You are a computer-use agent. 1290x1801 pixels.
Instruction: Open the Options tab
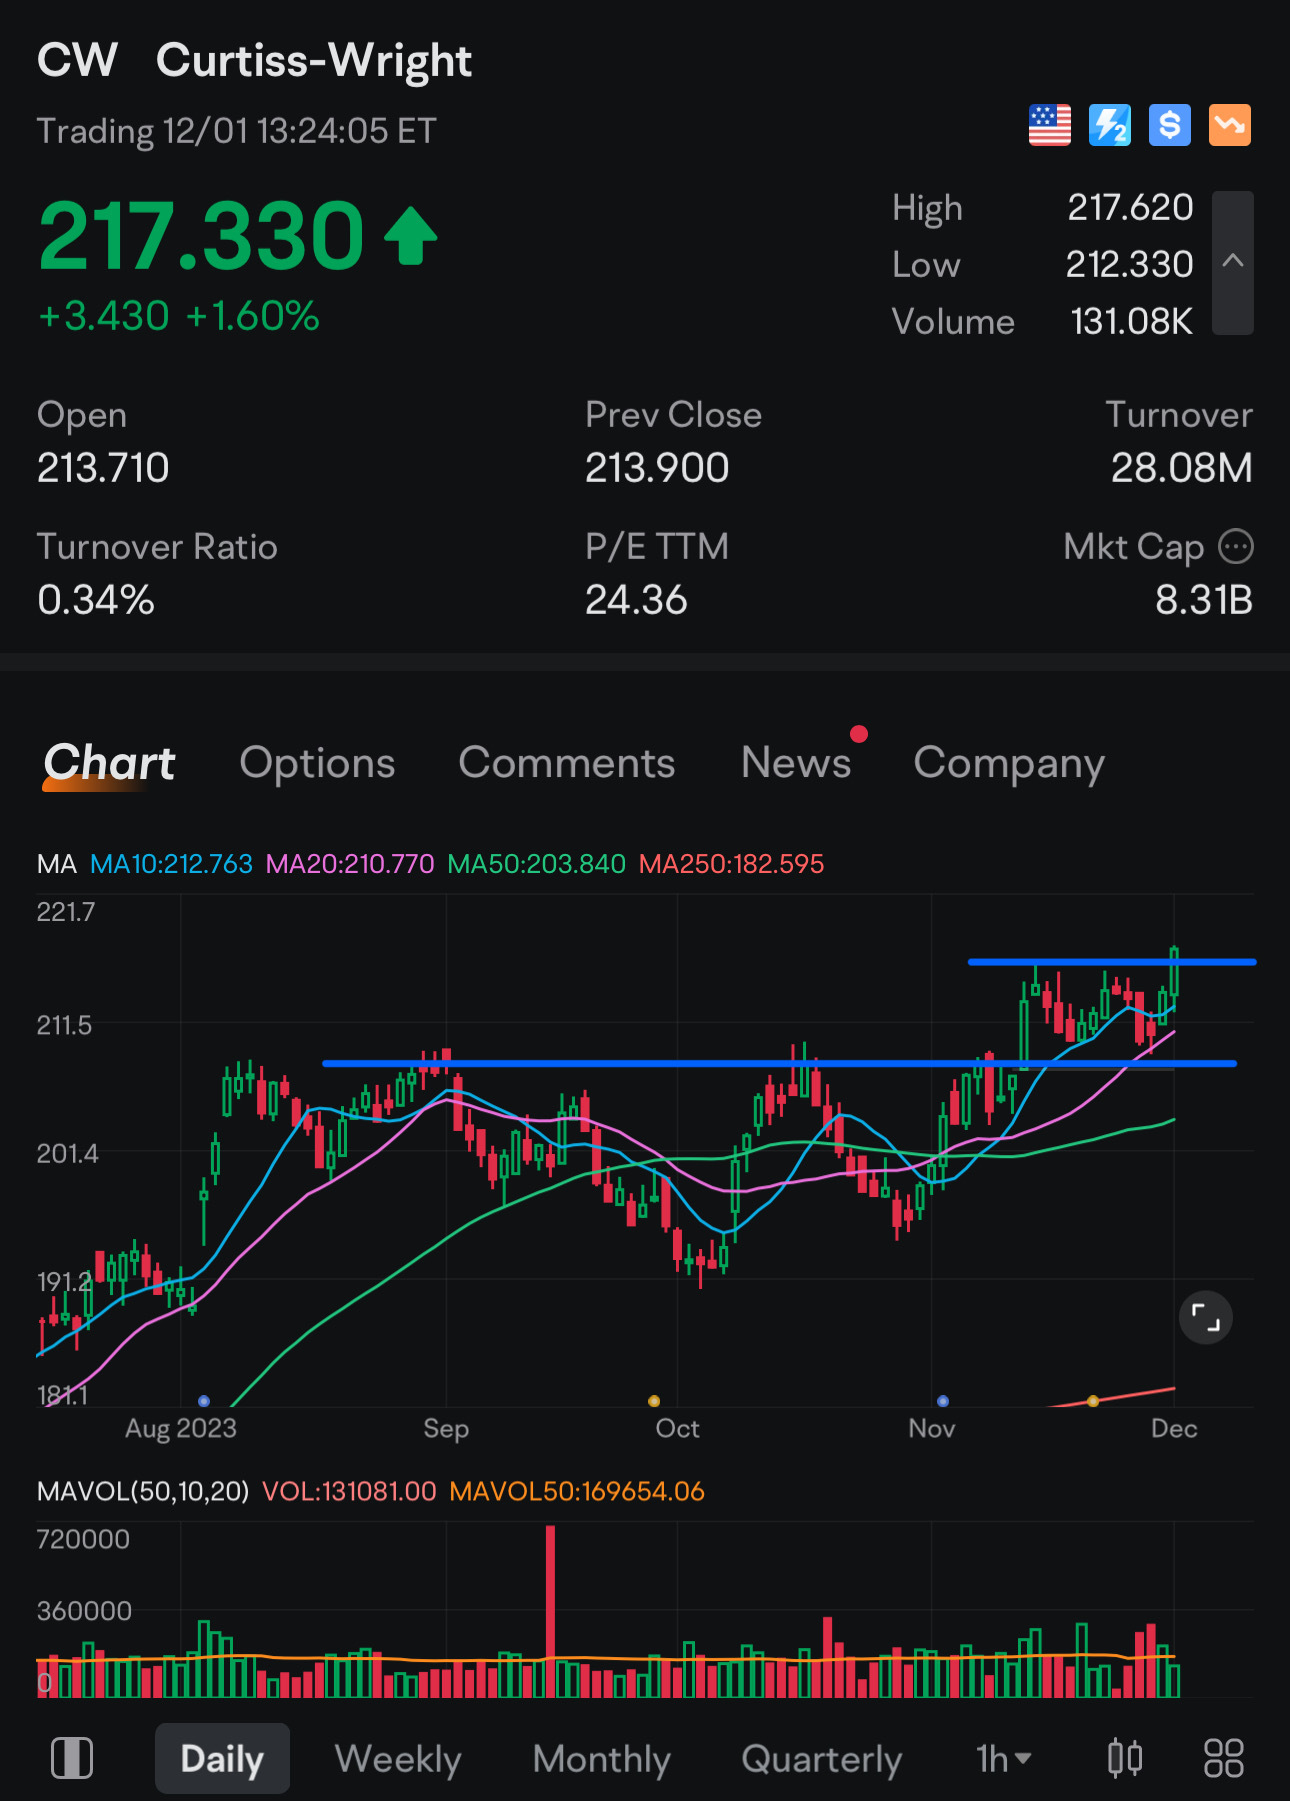pos(317,763)
